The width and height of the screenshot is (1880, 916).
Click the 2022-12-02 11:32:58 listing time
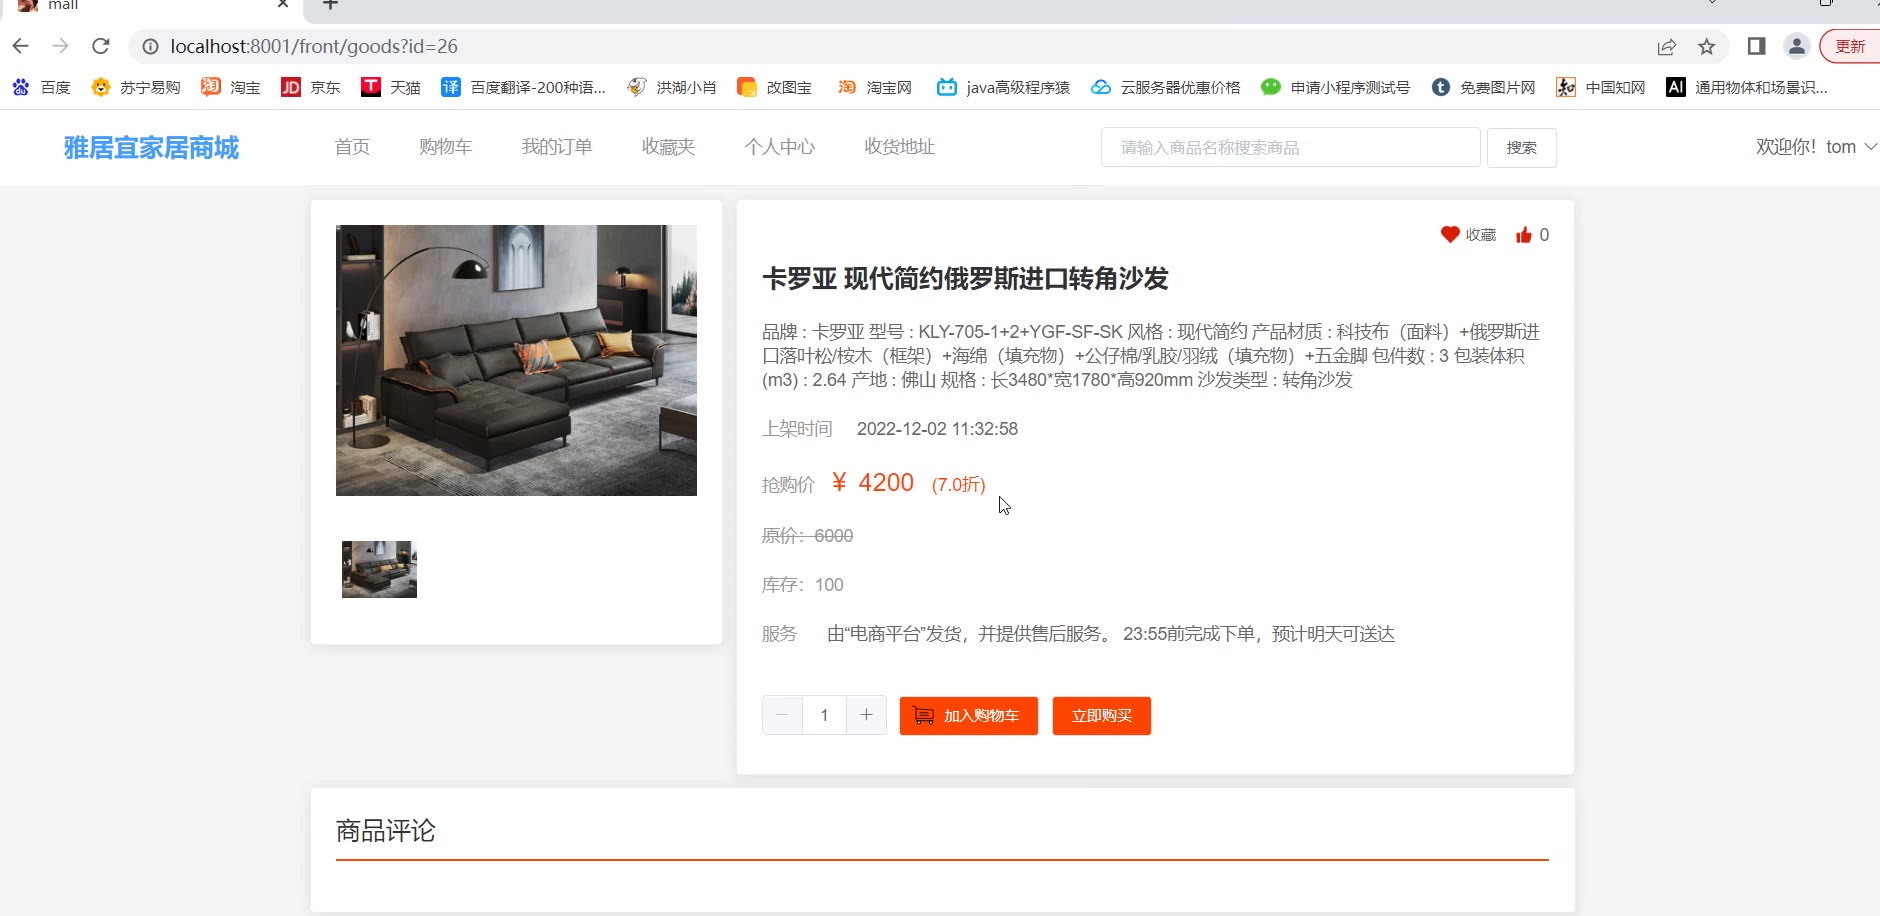(937, 429)
